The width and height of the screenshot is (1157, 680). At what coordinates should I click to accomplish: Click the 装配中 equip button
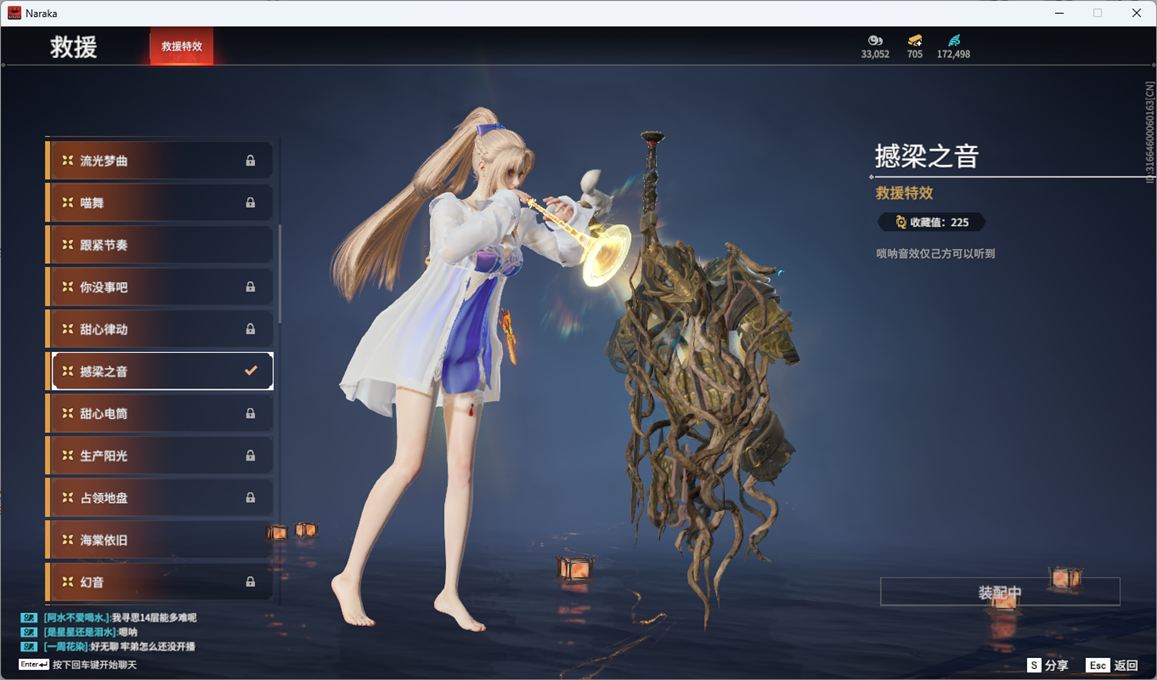[1000, 591]
